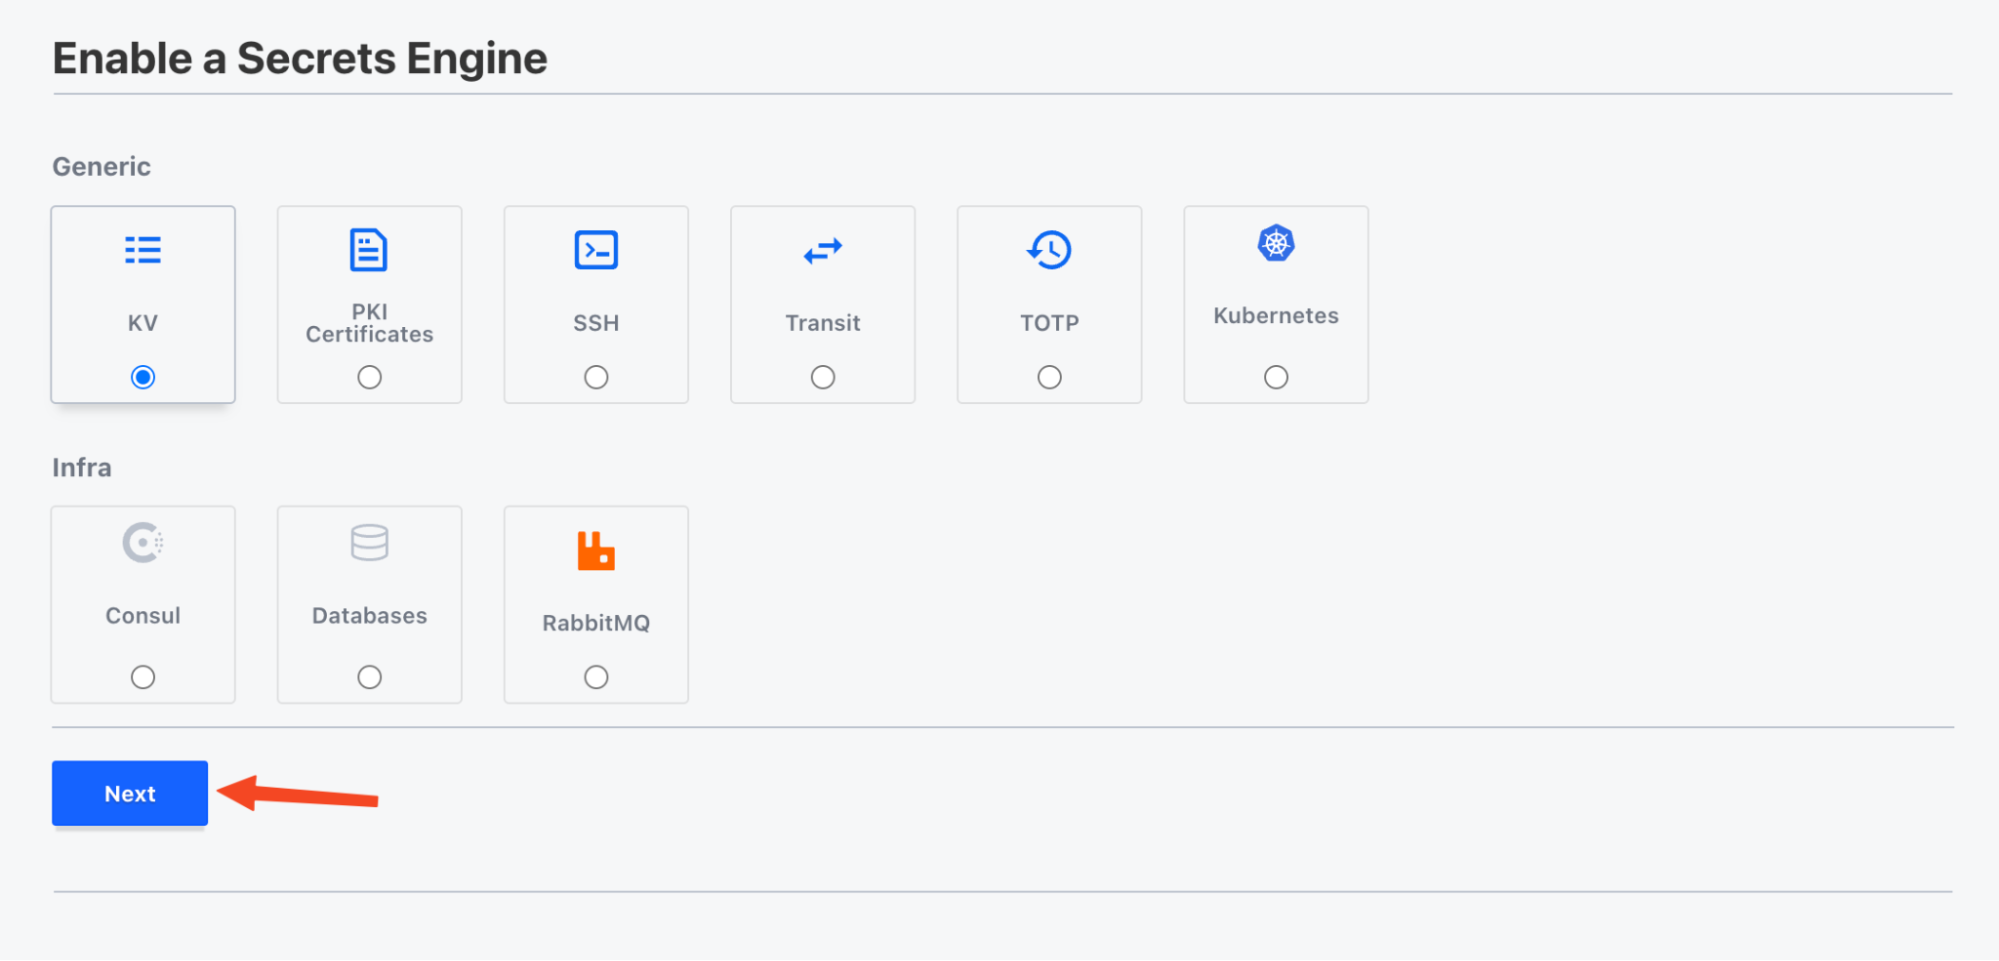1999x961 pixels.
Task: Click the Kubernetes label text
Action: pos(1276,316)
